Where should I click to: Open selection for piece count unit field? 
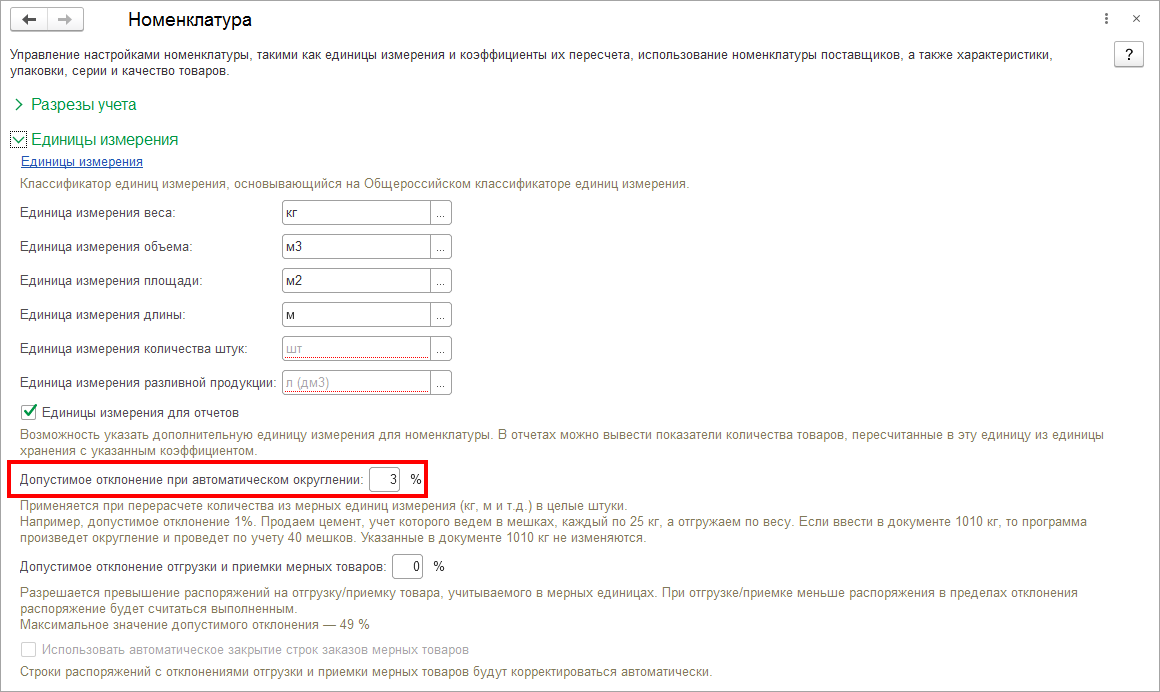(441, 349)
